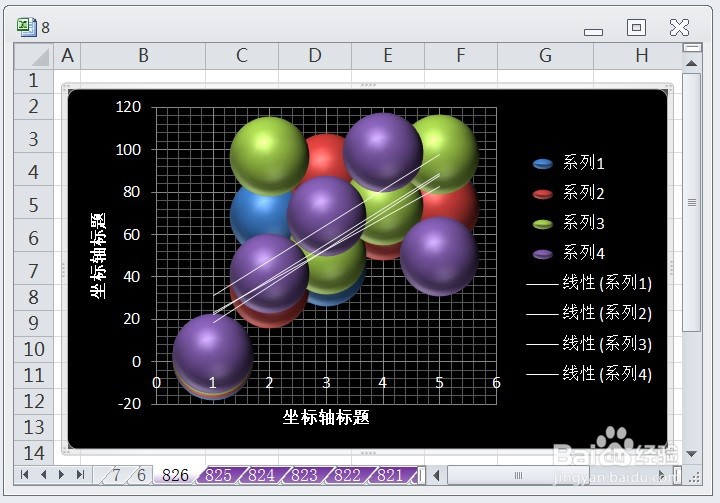Select legend entry 线性 (系列1)
Image resolution: width=720 pixels, height=503 pixels.
589,283
